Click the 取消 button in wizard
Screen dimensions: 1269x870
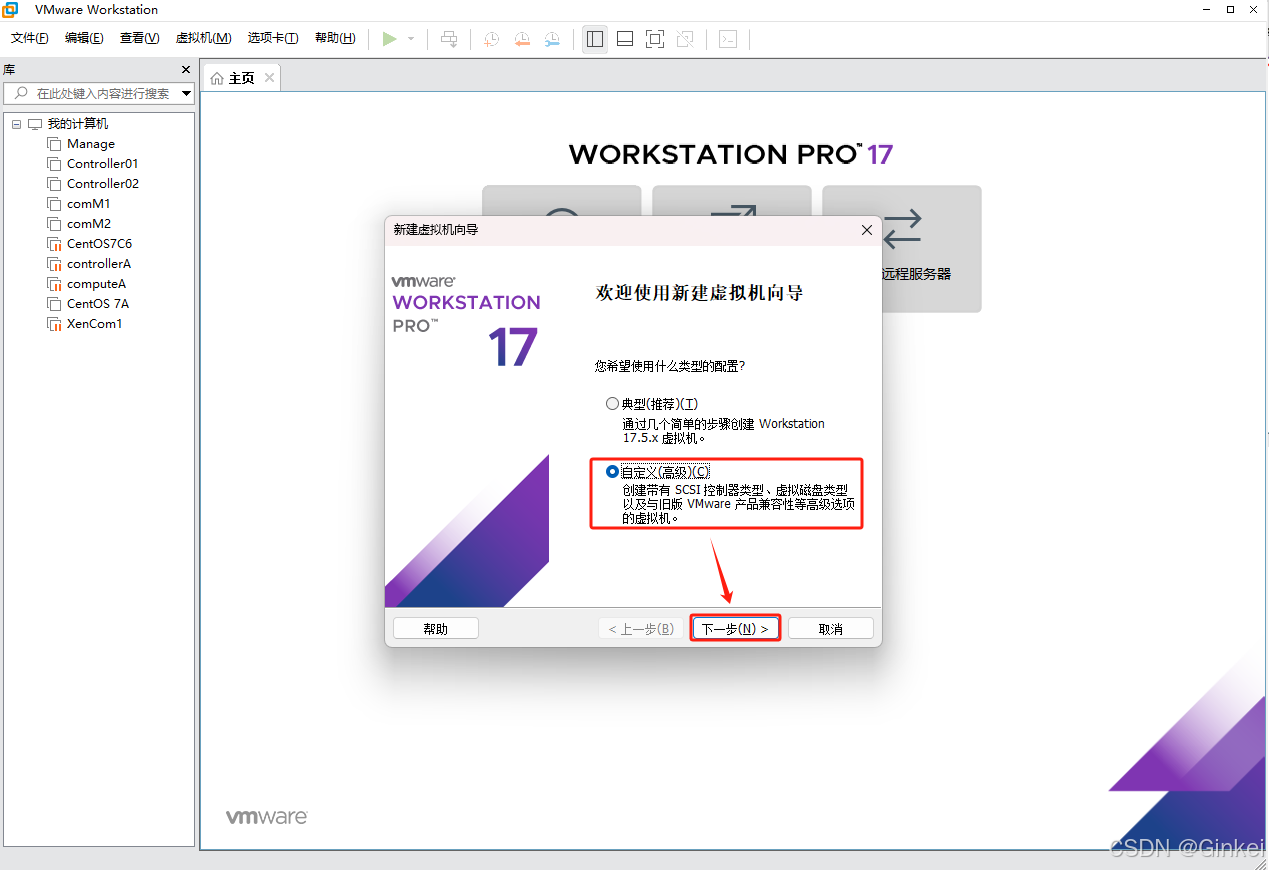point(831,629)
